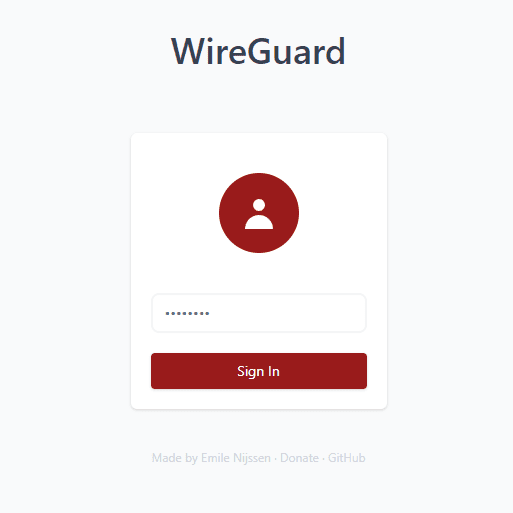The image size is (513, 513).
Task: Click the "Sign In" text label
Action: (258, 371)
